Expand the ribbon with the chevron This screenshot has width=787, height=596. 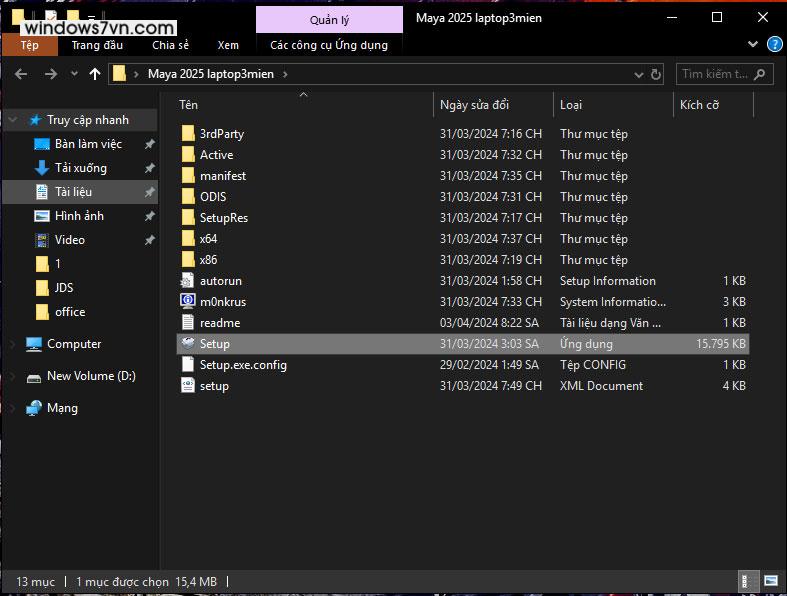[x=753, y=45]
